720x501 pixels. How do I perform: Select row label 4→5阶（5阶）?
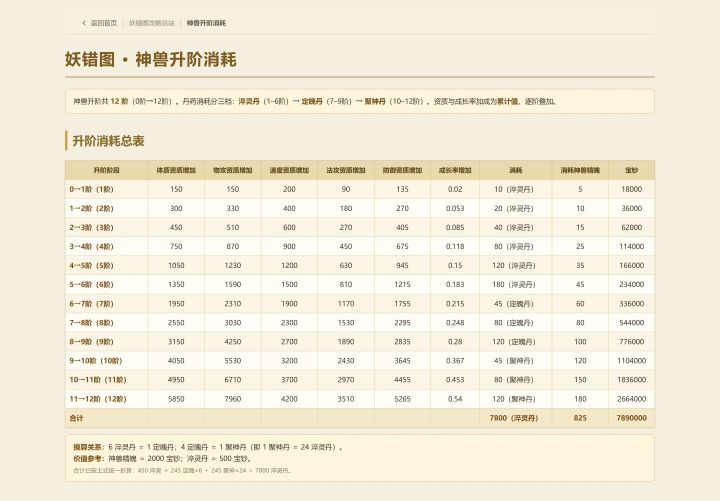pos(91,265)
